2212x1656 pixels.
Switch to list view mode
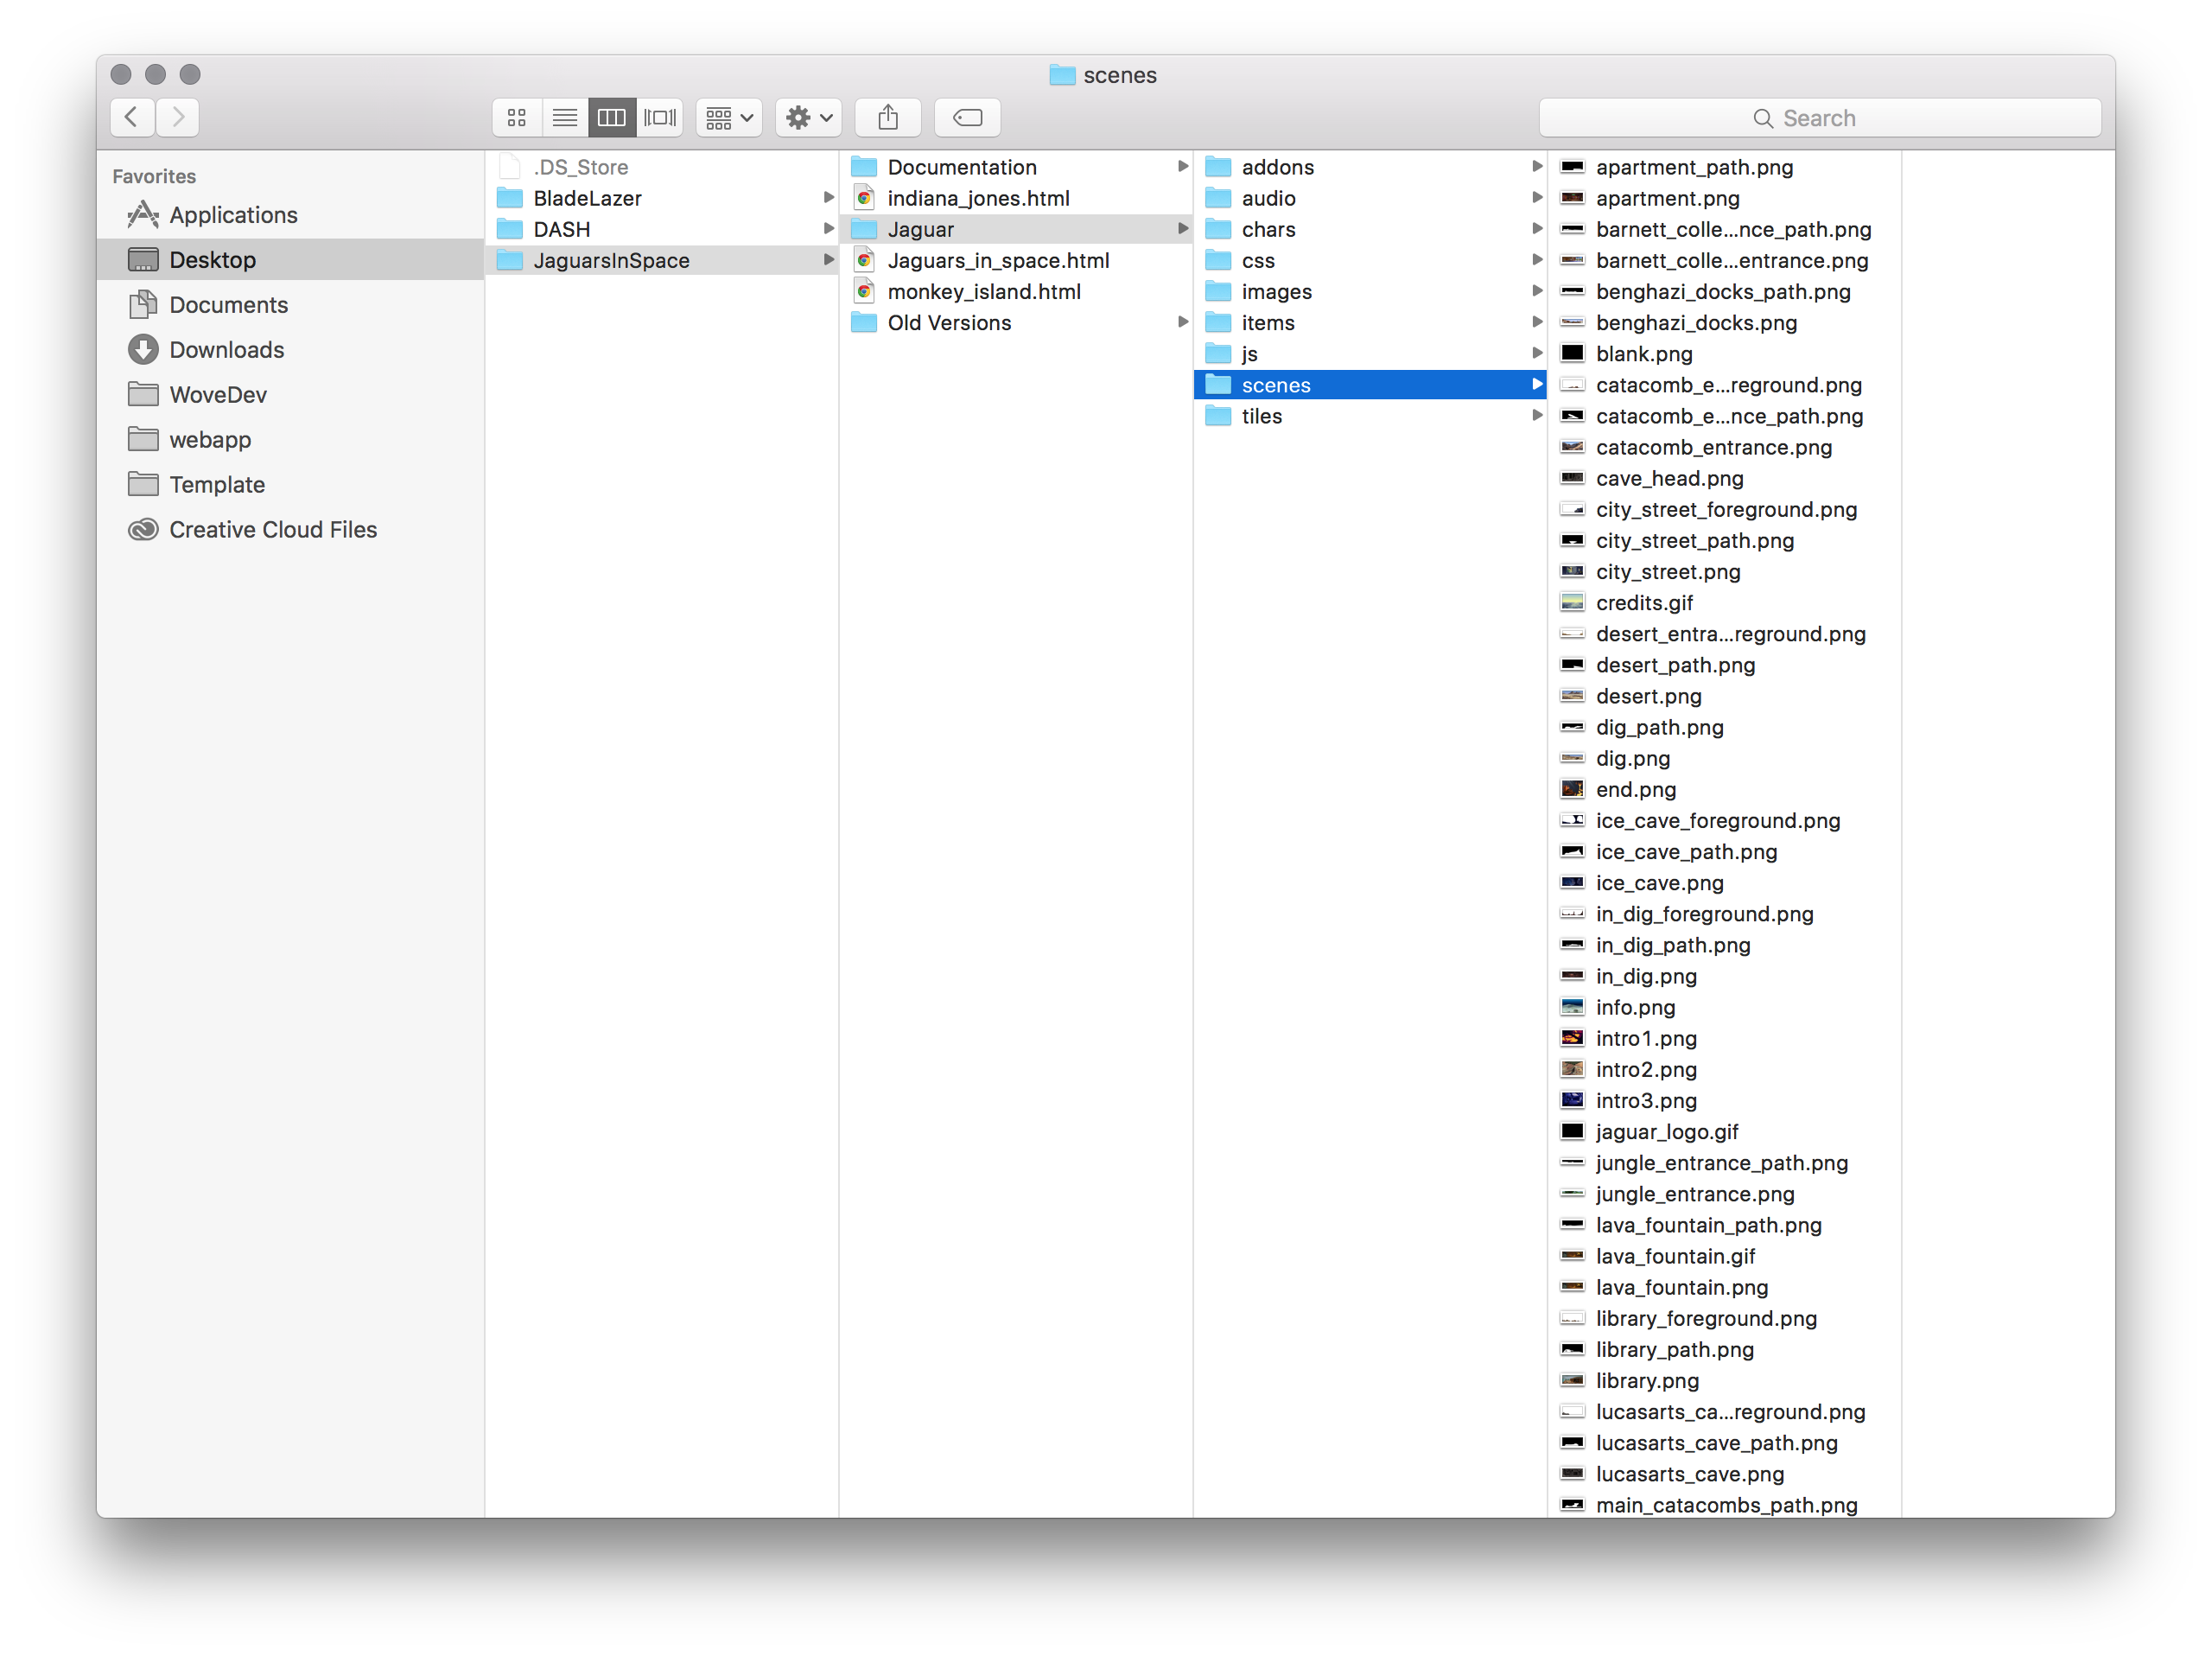pyautogui.click(x=565, y=118)
